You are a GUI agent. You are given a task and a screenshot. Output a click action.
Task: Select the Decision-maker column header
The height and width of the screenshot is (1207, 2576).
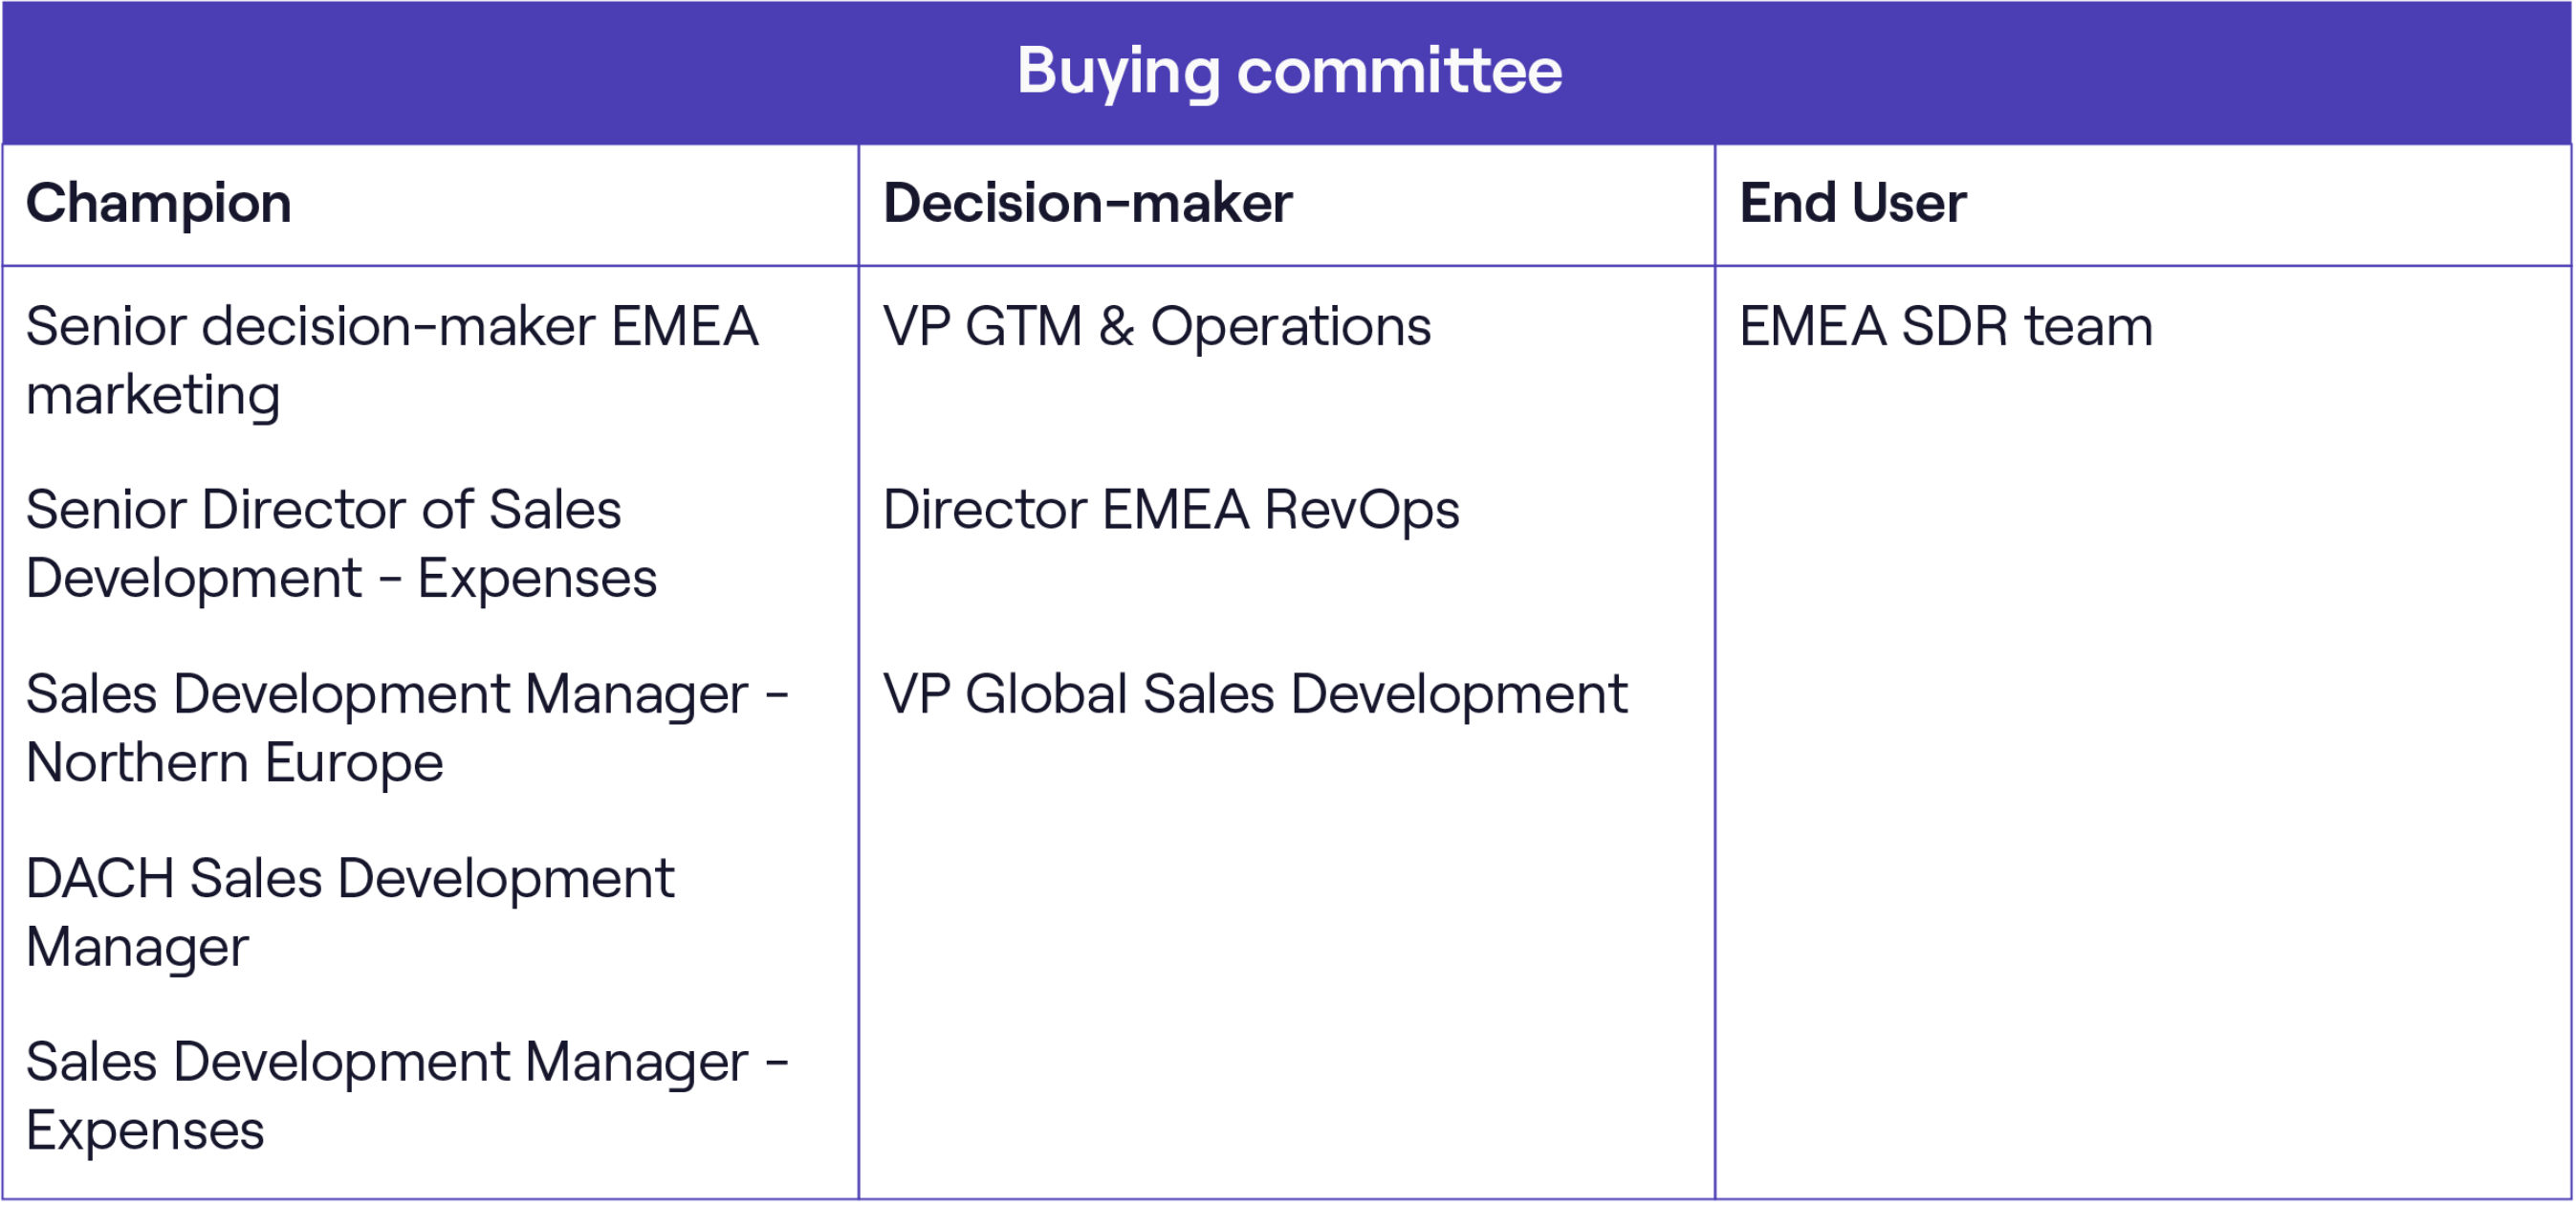[x=1087, y=203]
